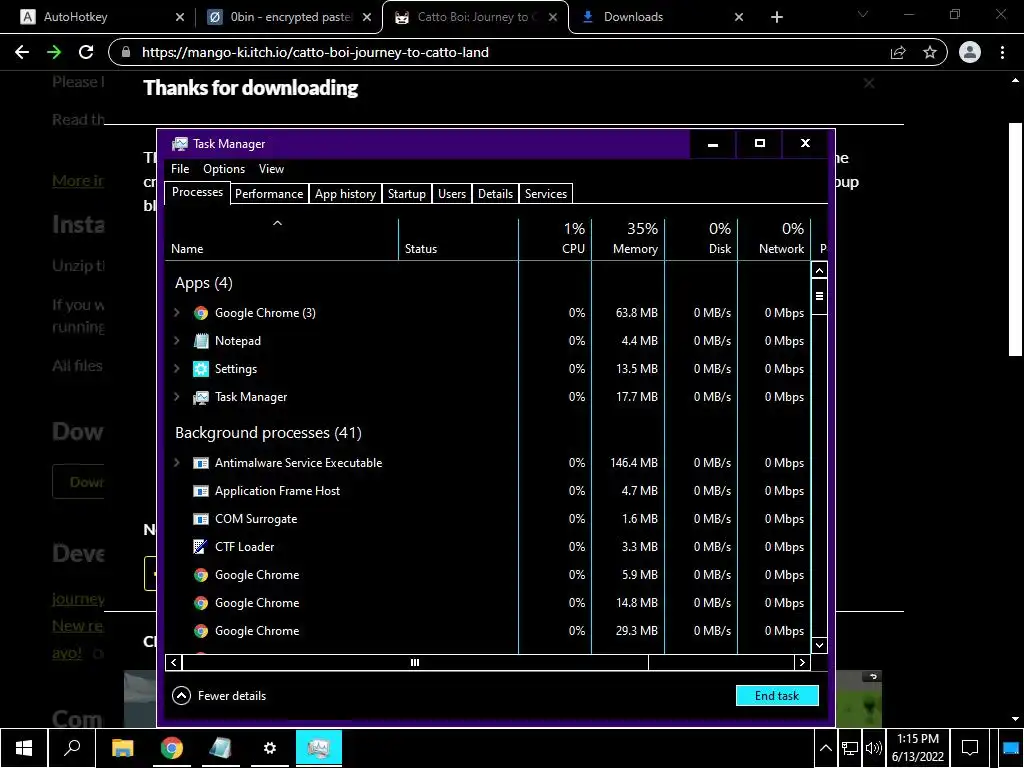Viewport: 1024px width, 768px height.
Task: Sort by Memory column header
Action: click(628, 240)
